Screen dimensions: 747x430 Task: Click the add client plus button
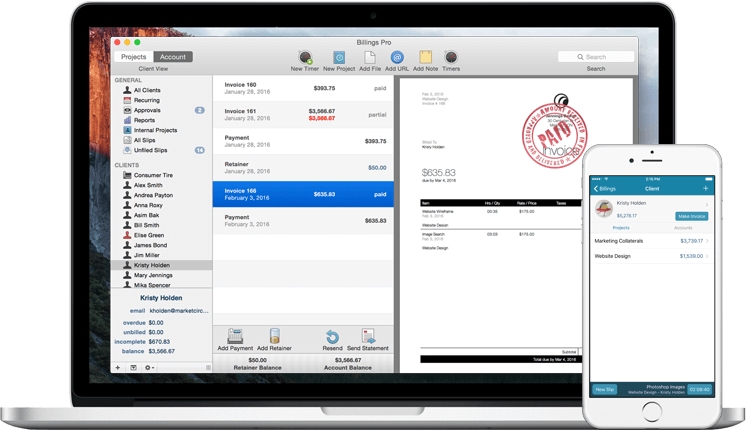pos(118,368)
